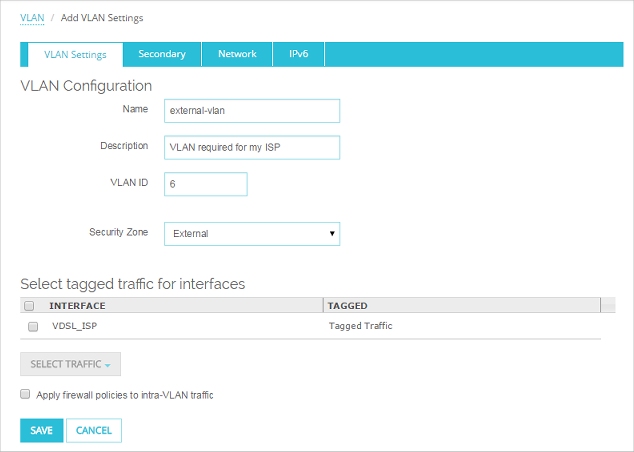The width and height of the screenshot is (634, 452).
Task: Click the CANCEL button
Action: (x=94, y=430)
